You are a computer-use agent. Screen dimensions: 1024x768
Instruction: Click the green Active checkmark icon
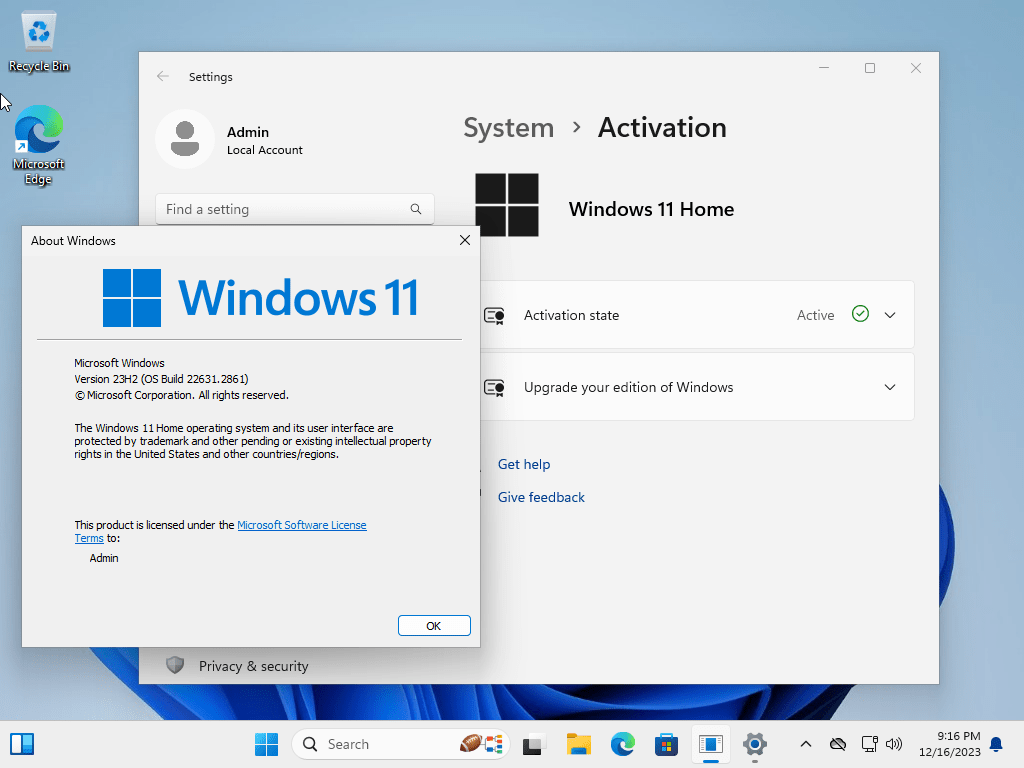pyautogui.click(x=860, y=314)
